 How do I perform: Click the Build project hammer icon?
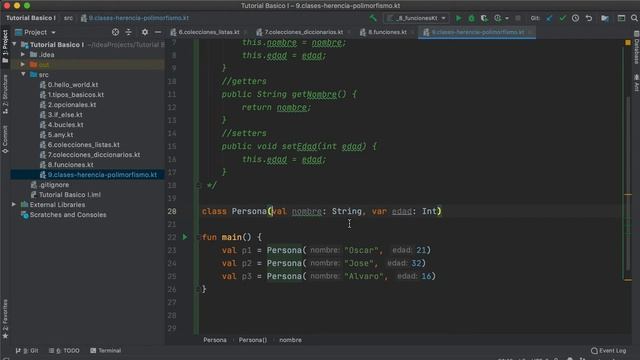tap(373, 18)
